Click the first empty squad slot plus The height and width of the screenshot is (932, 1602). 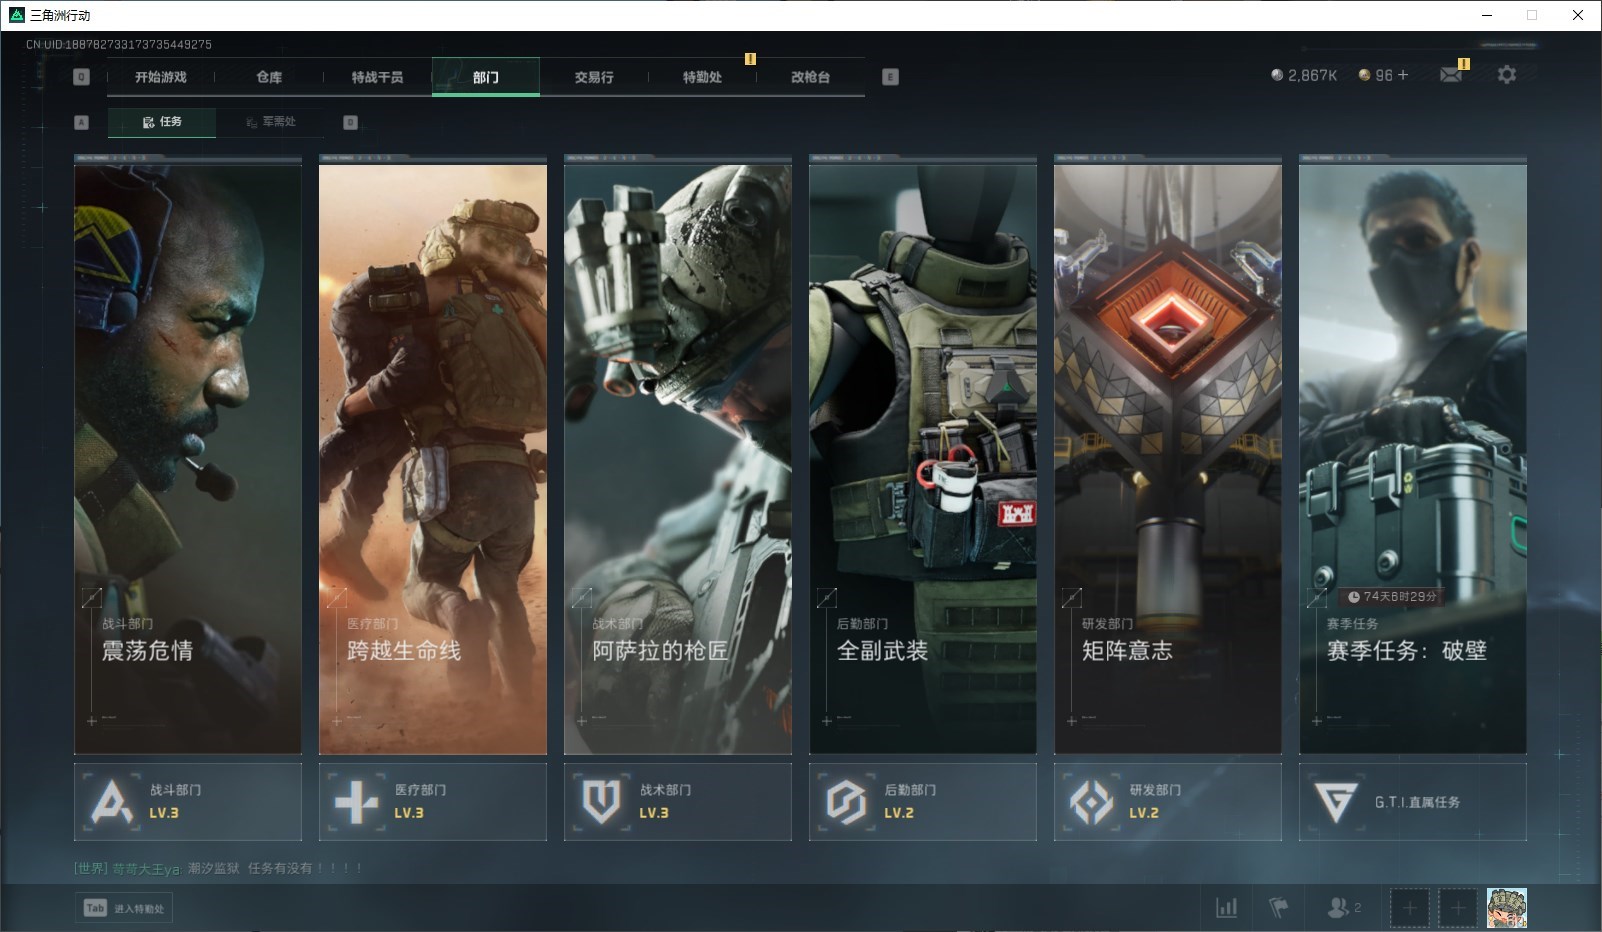(x=1409, y=908)
